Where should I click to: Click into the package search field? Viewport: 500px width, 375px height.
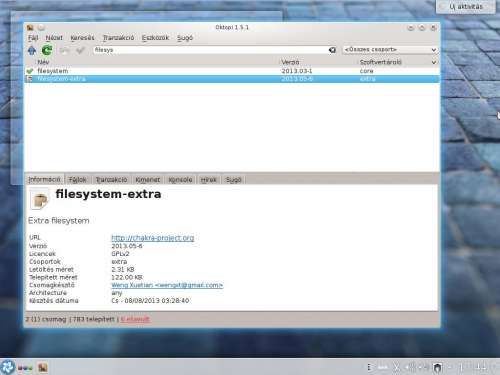[x=210, y=50]
